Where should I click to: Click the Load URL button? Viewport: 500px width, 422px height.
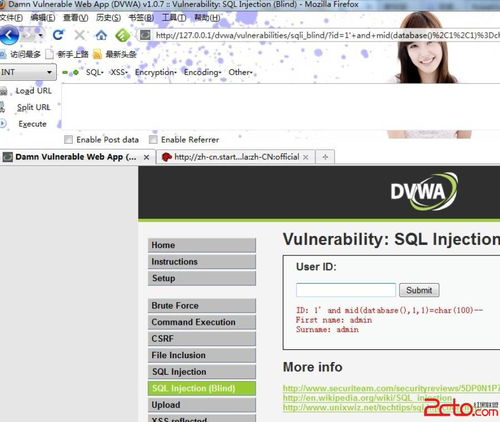coord(34,91)
